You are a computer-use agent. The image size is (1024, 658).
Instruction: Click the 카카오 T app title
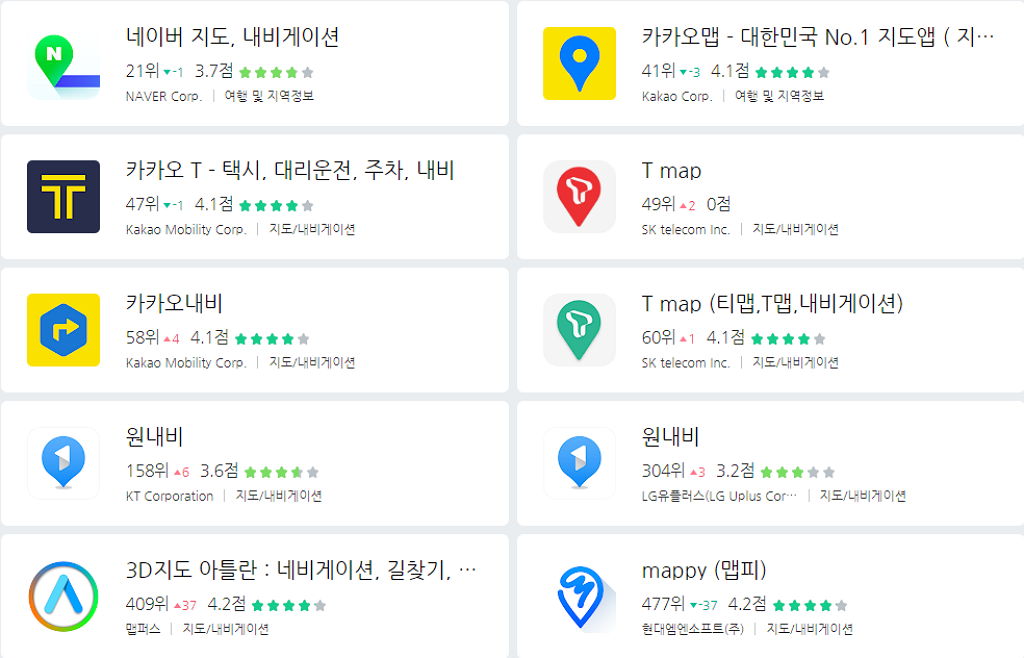[x=290, y=171]
